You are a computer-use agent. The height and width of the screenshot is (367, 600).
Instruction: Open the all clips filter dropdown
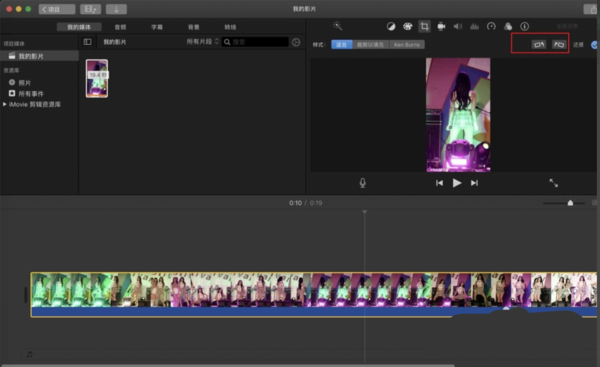tap(202, 41)
